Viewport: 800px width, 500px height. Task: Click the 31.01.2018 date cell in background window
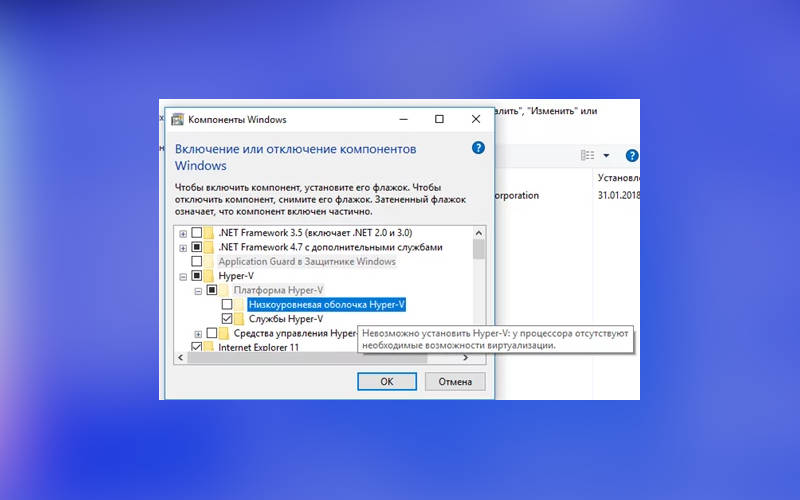(x=618, y=195)
